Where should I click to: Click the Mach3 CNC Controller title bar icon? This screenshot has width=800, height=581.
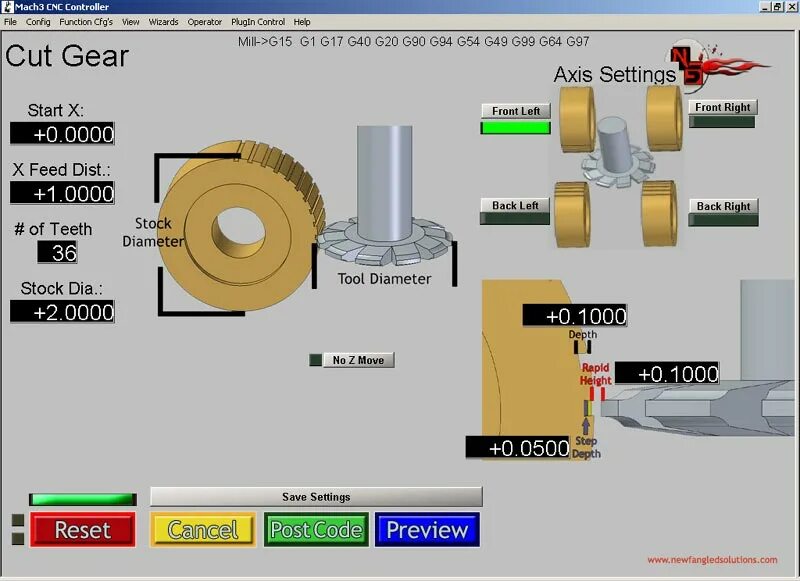tap(8, 7)
